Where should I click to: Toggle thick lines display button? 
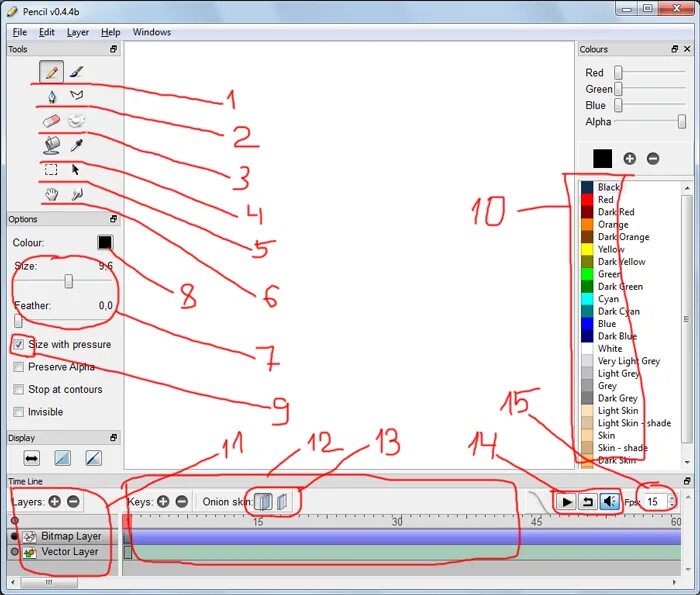click(x=62, y=458)
